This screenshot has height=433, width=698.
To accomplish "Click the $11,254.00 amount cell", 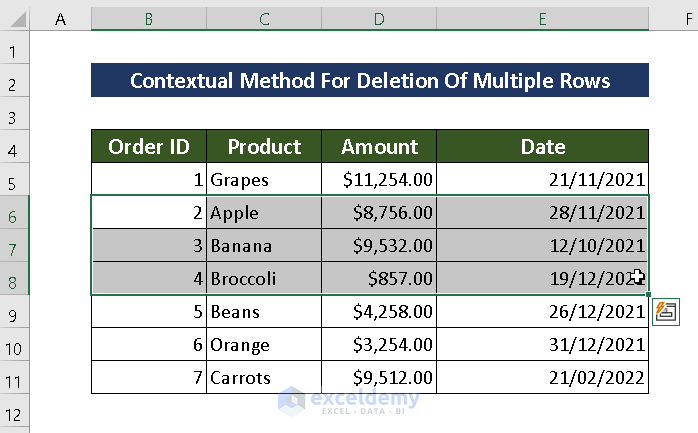I will point(379,179).
